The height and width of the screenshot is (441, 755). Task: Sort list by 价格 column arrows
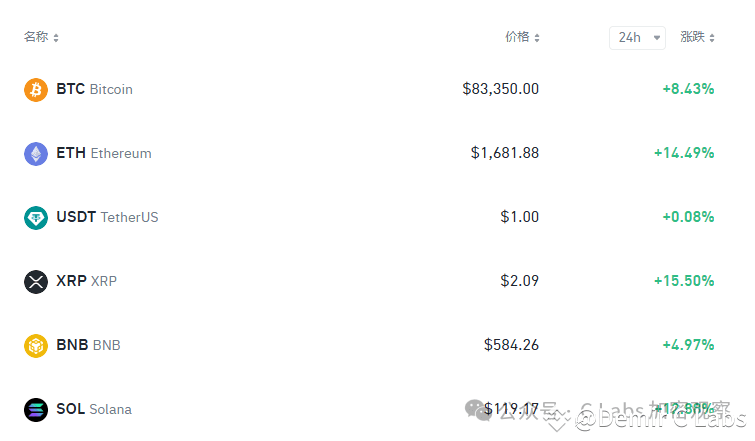coord(537,38)
